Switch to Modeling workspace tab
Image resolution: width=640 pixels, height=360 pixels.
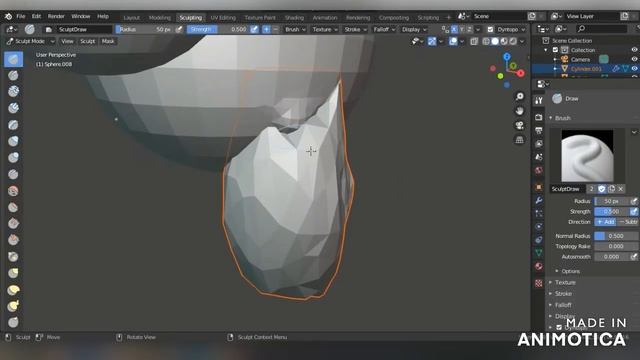click(160, 18)
